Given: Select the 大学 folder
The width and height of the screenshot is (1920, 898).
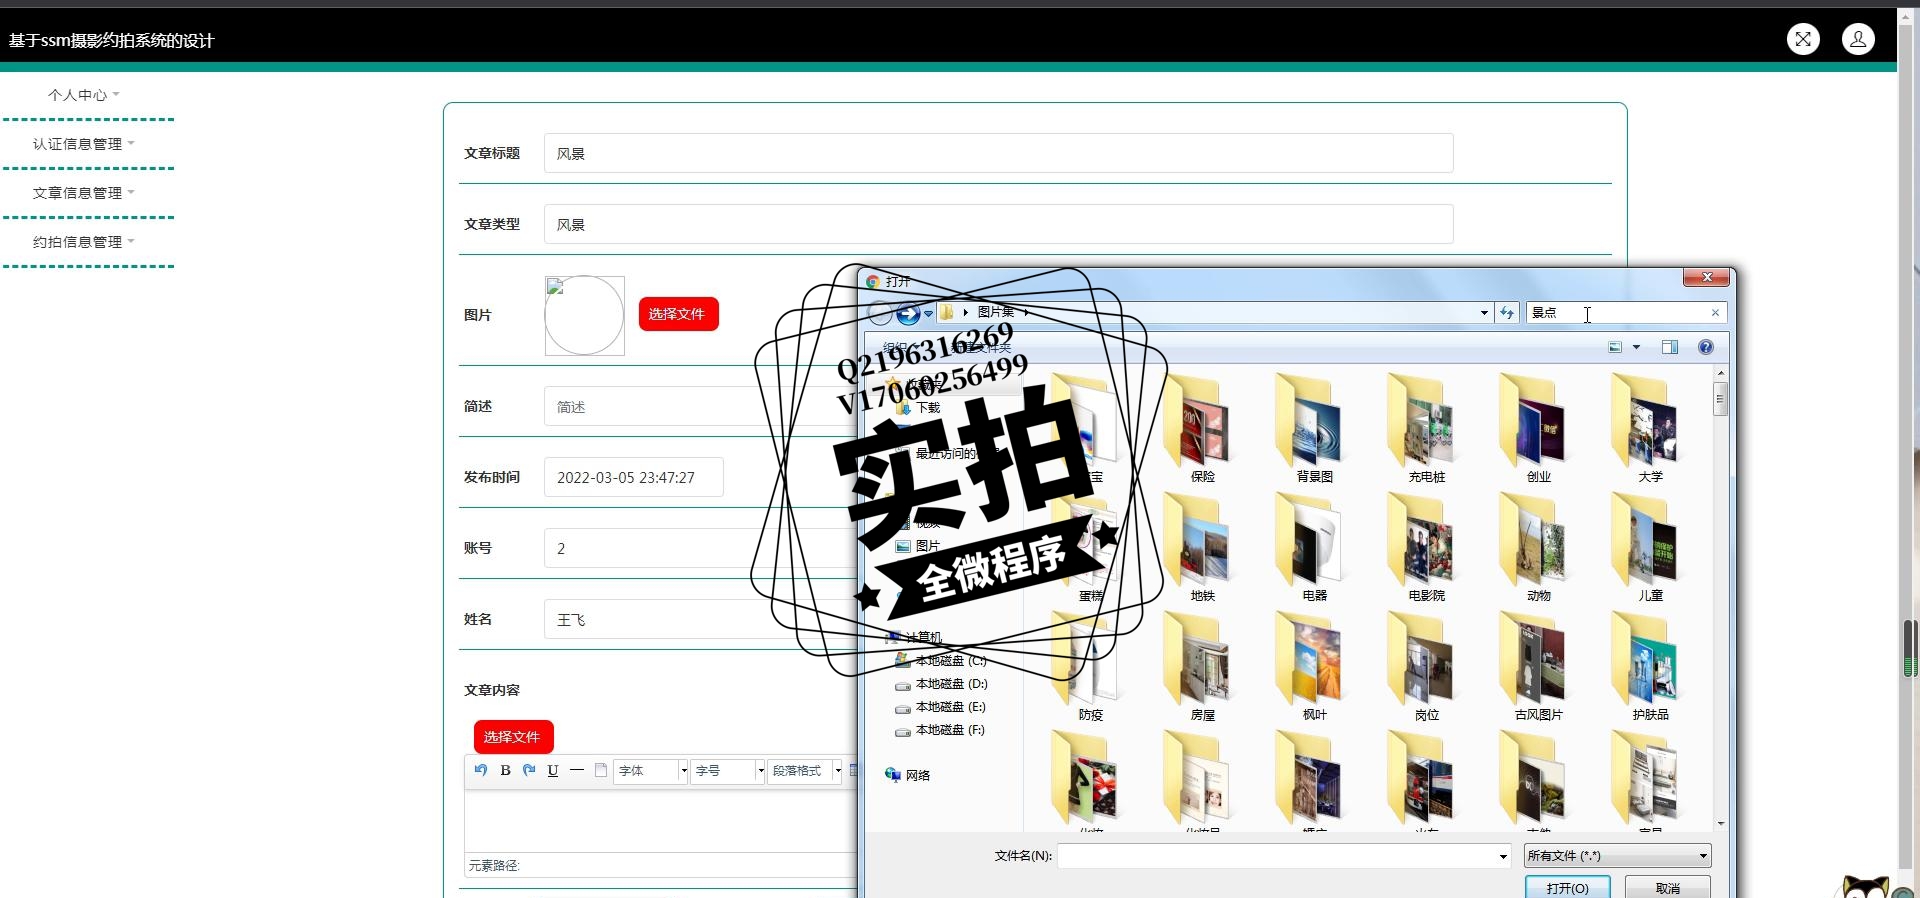Looking at the screenshot, I should [x=1651, y=429].
